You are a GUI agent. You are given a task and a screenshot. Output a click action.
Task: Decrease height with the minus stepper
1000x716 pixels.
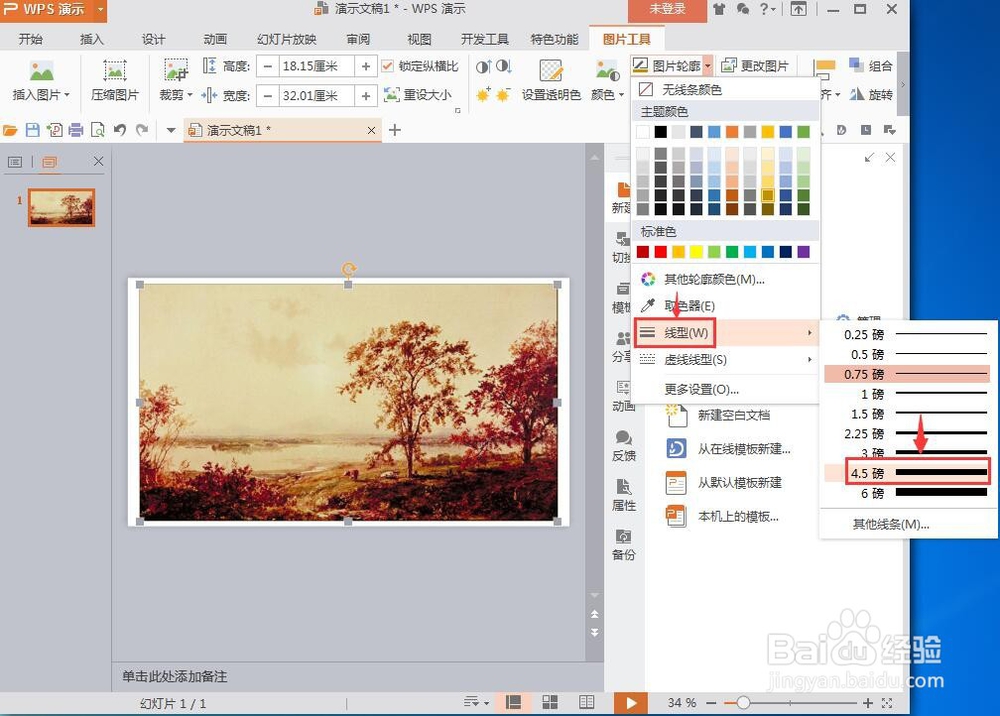point(268,66)
